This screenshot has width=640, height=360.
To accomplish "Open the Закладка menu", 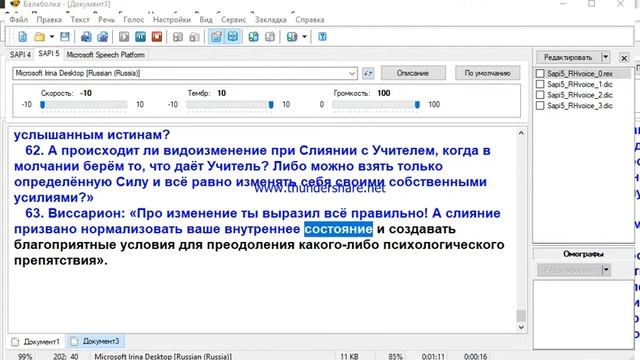I will click(x=271, y=20).
